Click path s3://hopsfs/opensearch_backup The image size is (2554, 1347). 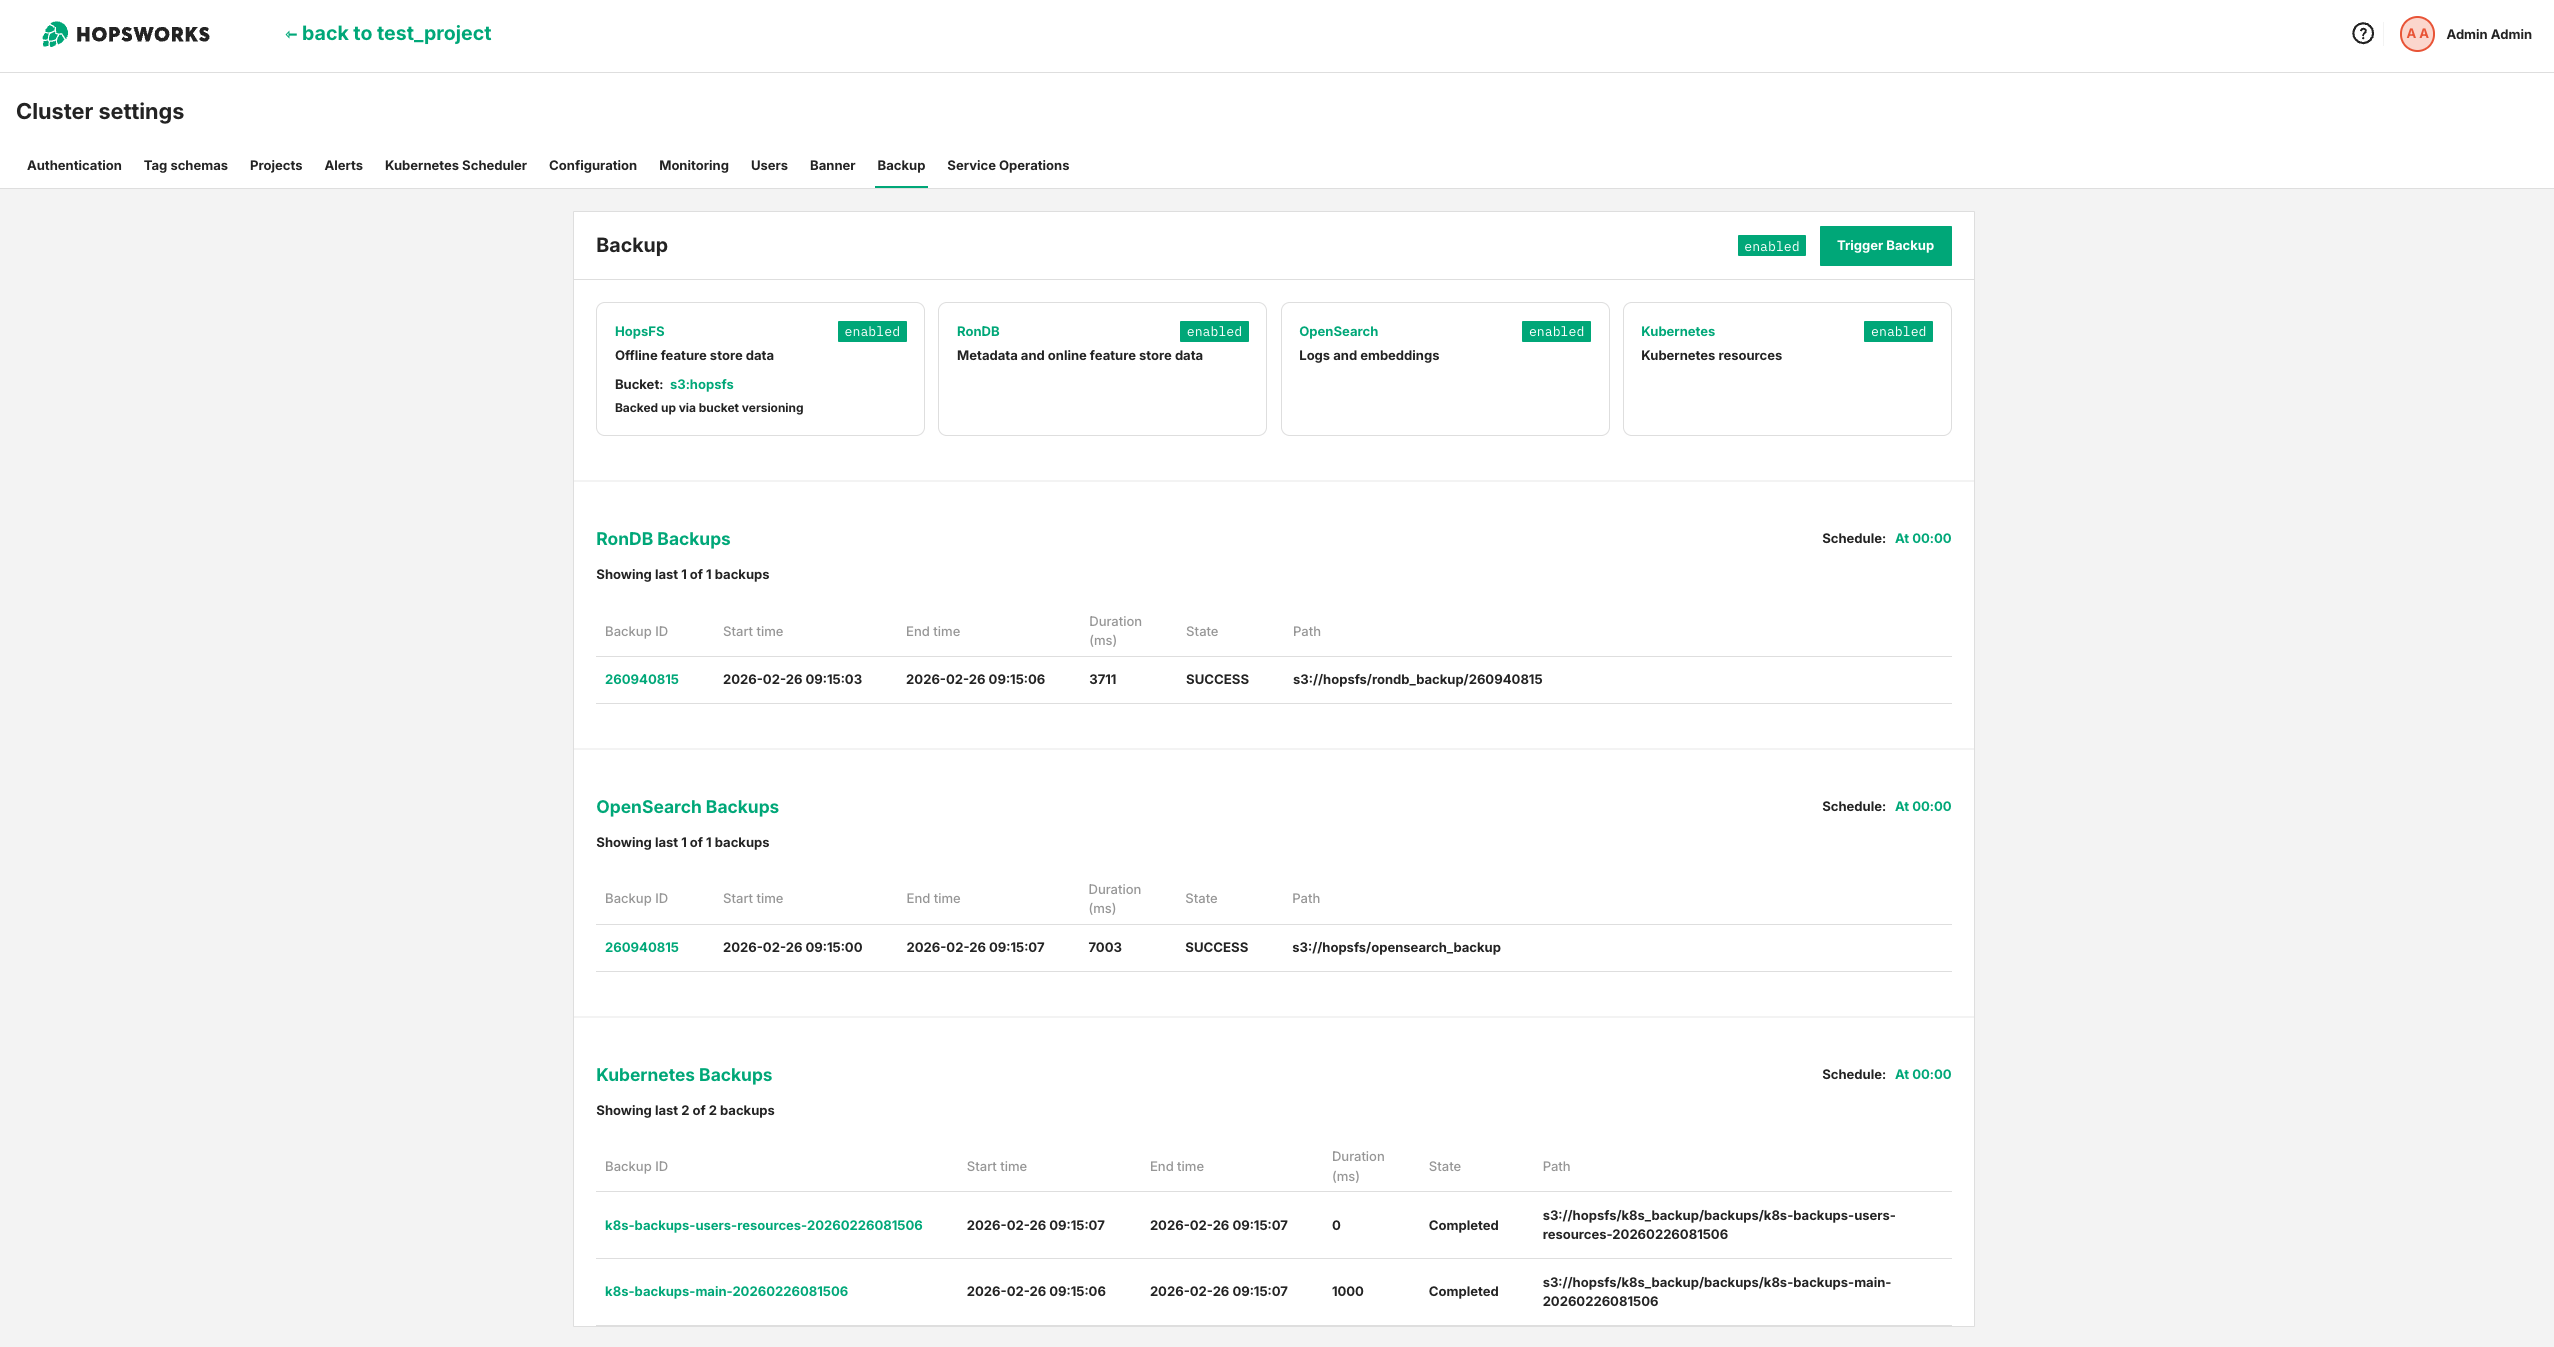click(x=1396, y=948)
